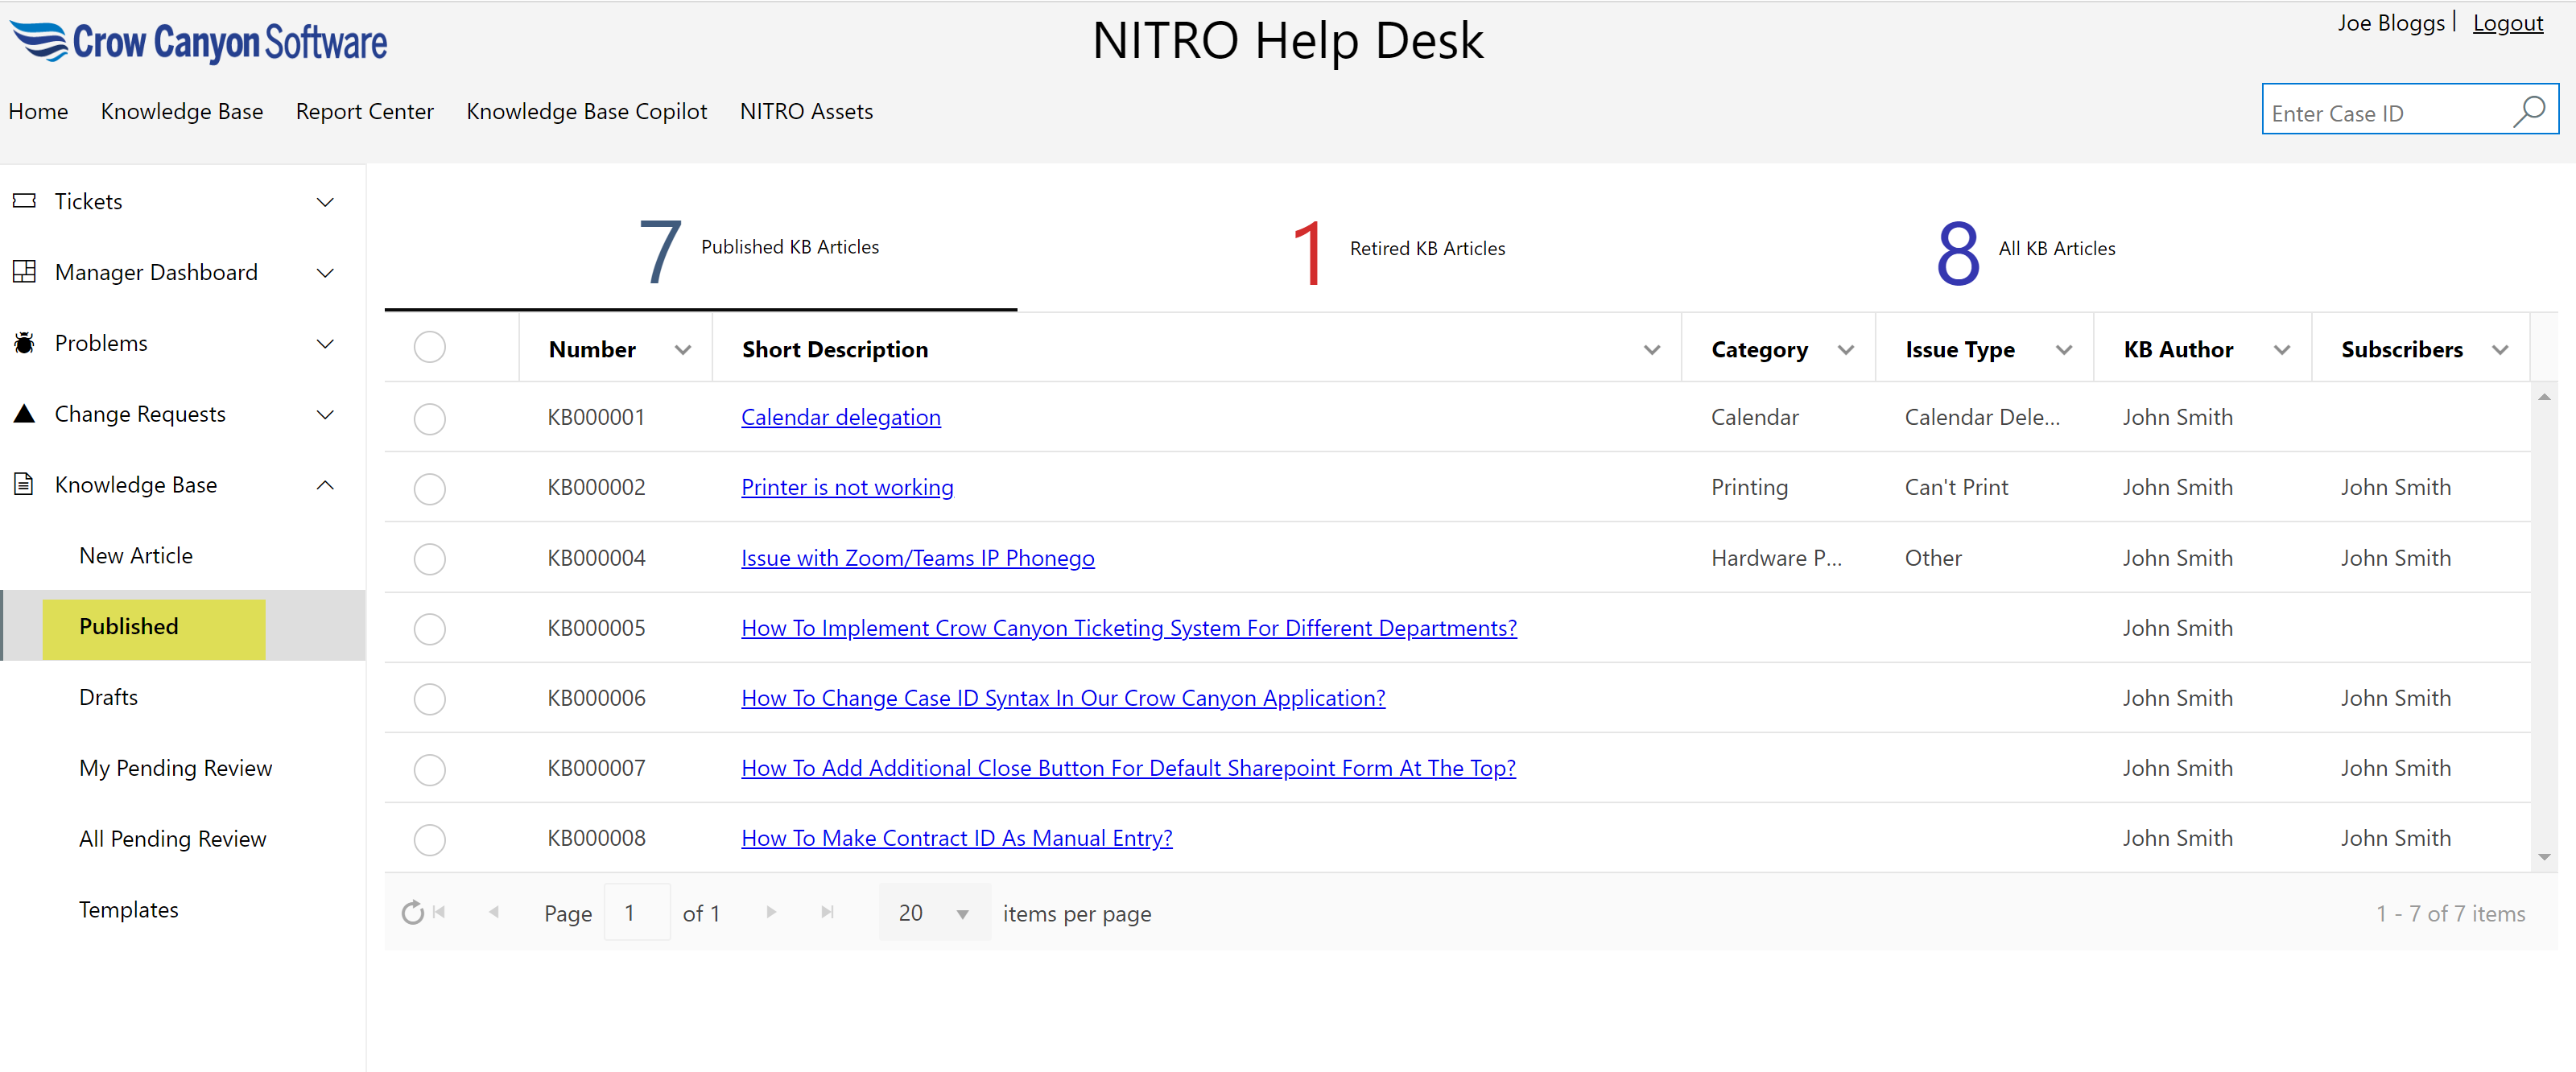Go to last page arrow icon
The height and width of the screenshot is (1072, 2576).
(827, 912)
